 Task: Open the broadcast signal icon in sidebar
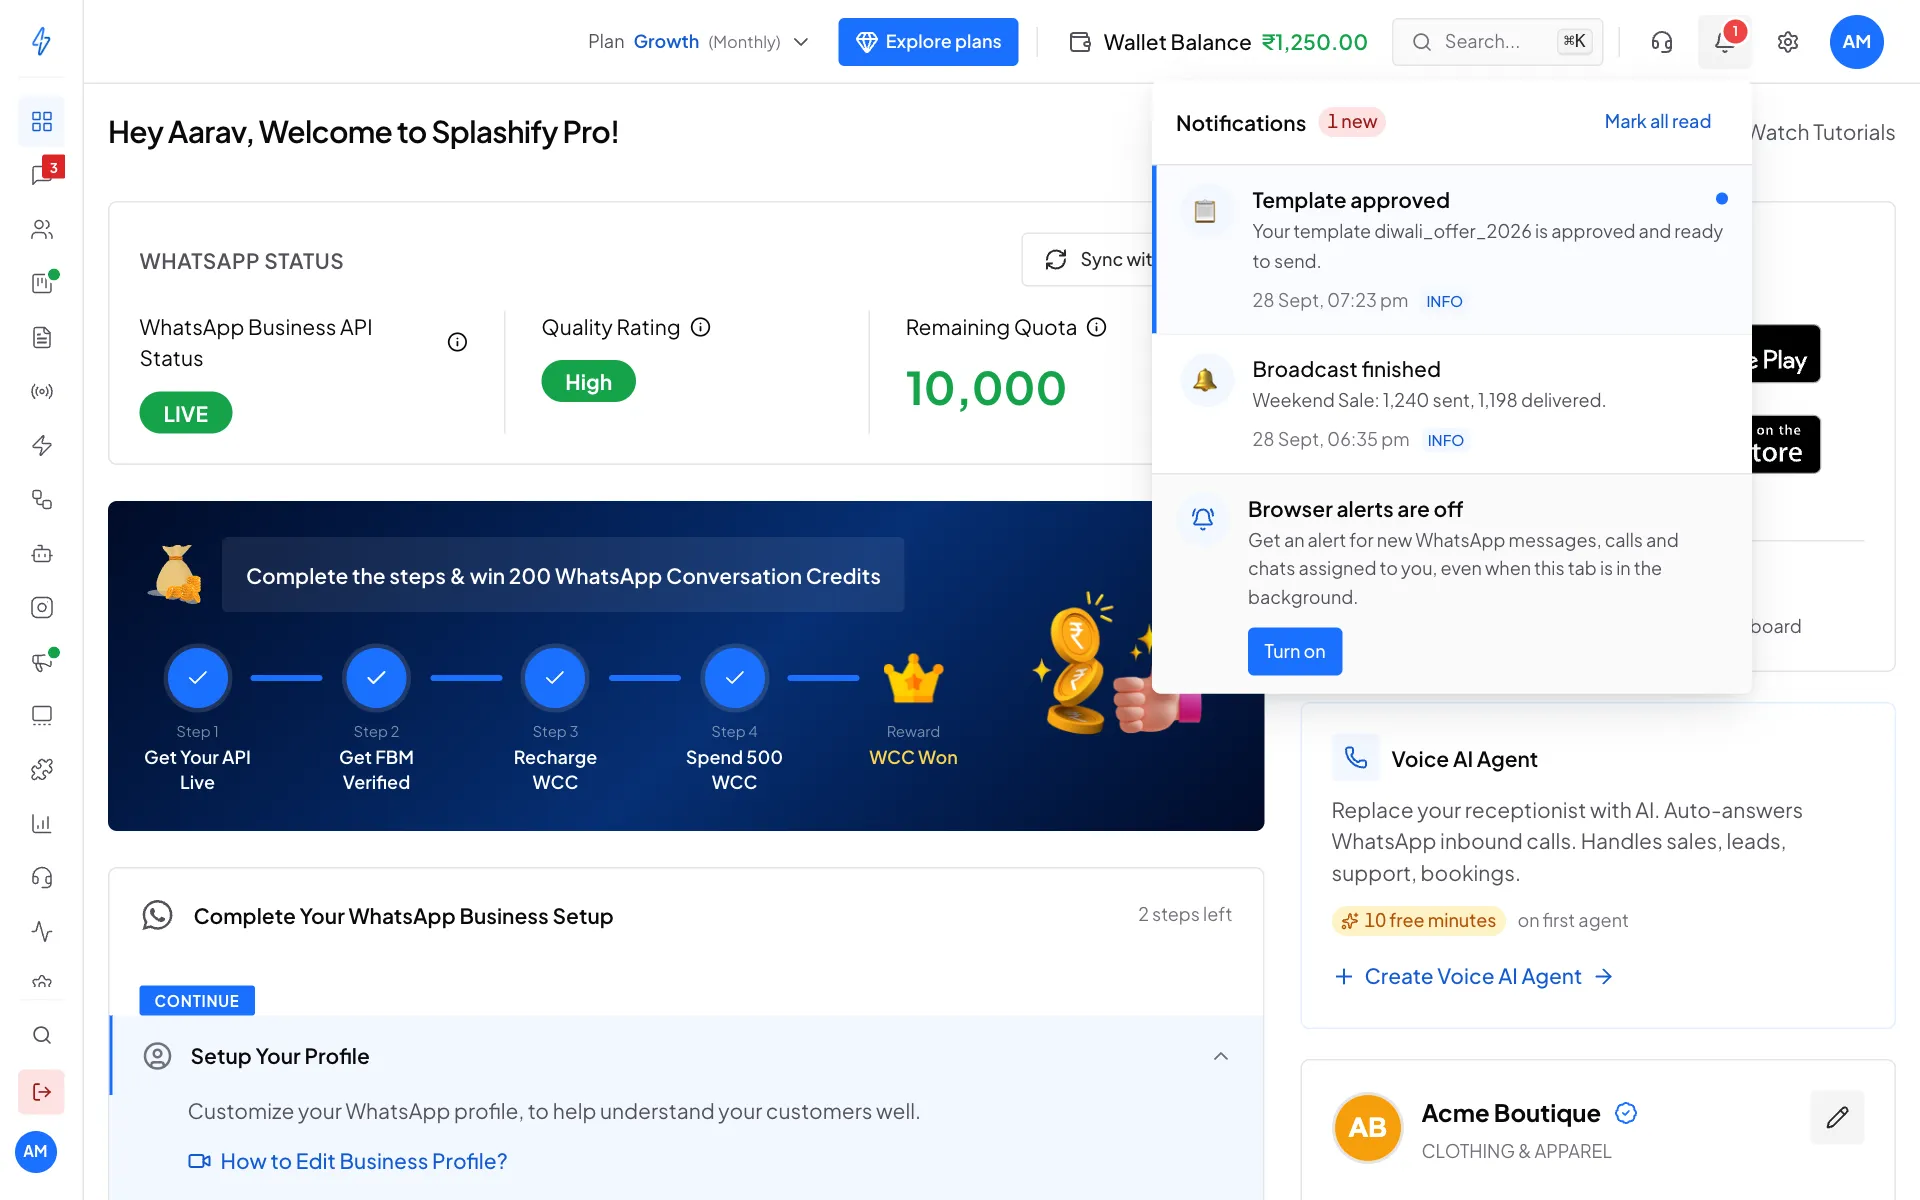[x=41, y=391]
